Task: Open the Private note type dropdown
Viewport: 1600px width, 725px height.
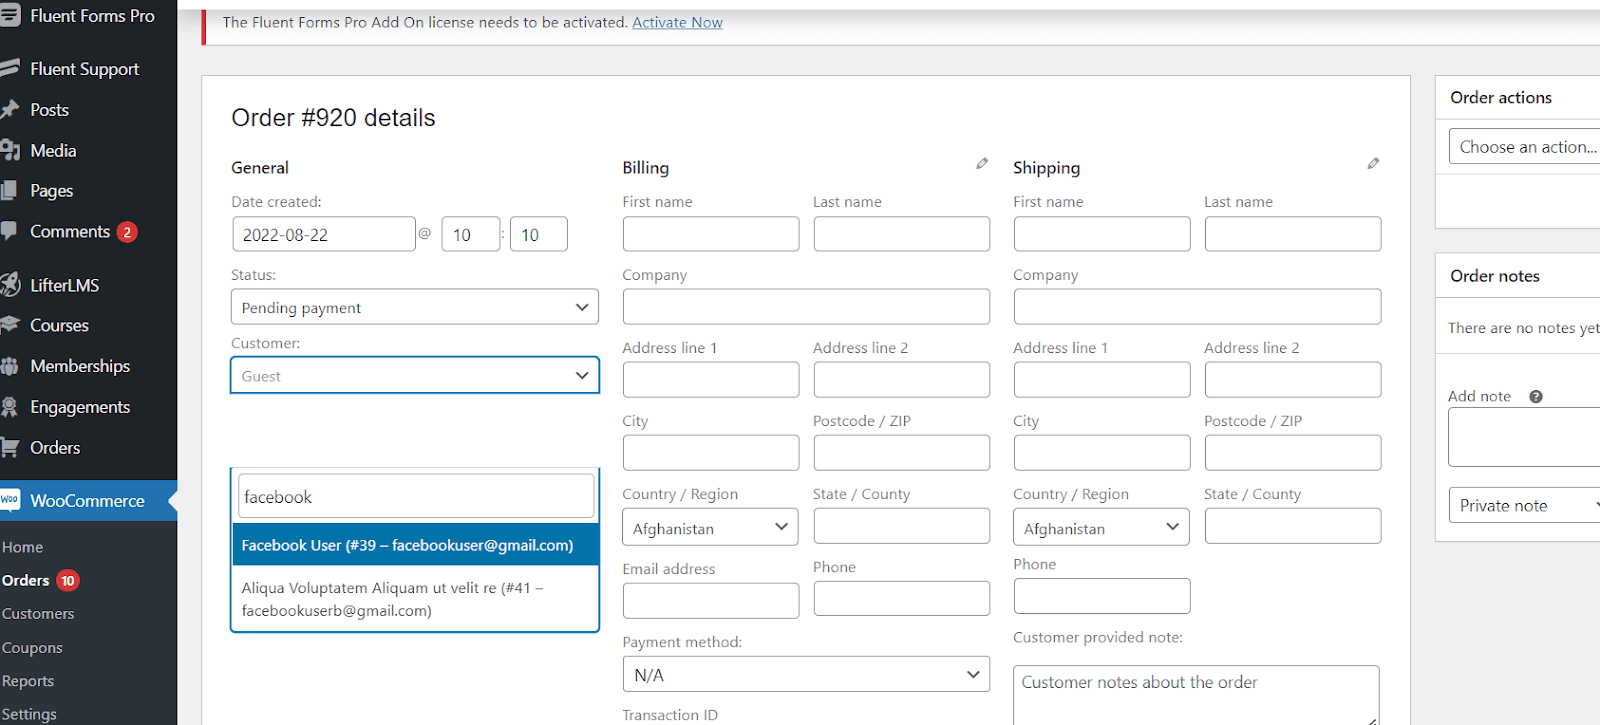Action: (1524, 505)
